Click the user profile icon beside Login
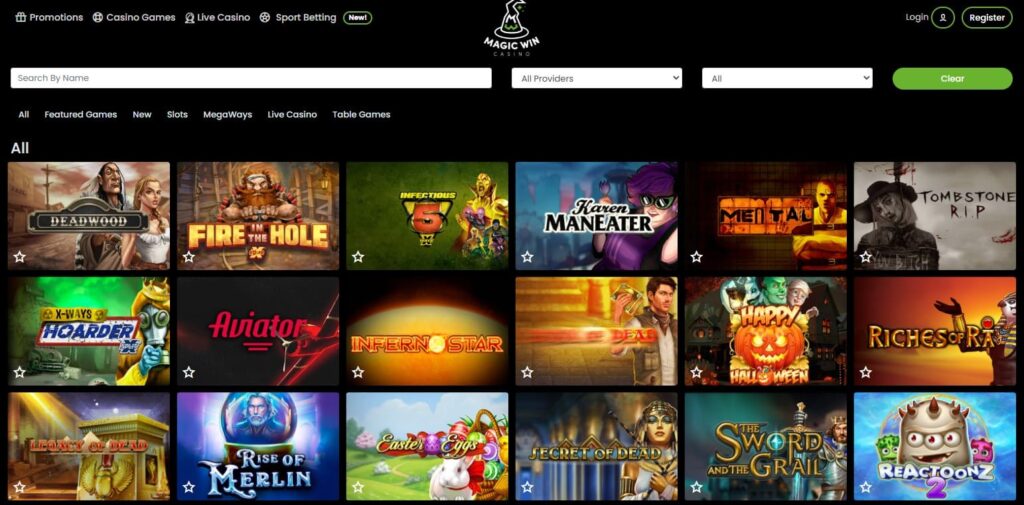Image resolution: width=1024 pixels, height=505 pixels. click(942, 18)
